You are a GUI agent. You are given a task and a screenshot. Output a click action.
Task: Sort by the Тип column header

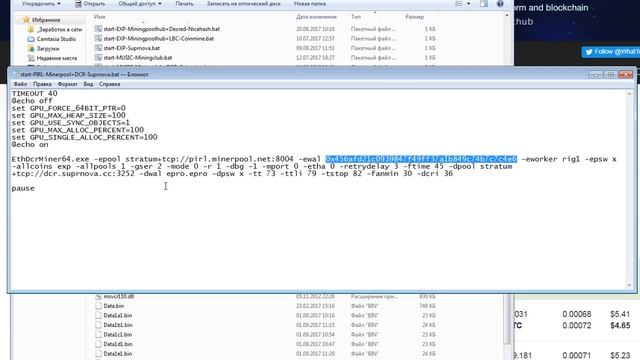(x=356, y=17)
